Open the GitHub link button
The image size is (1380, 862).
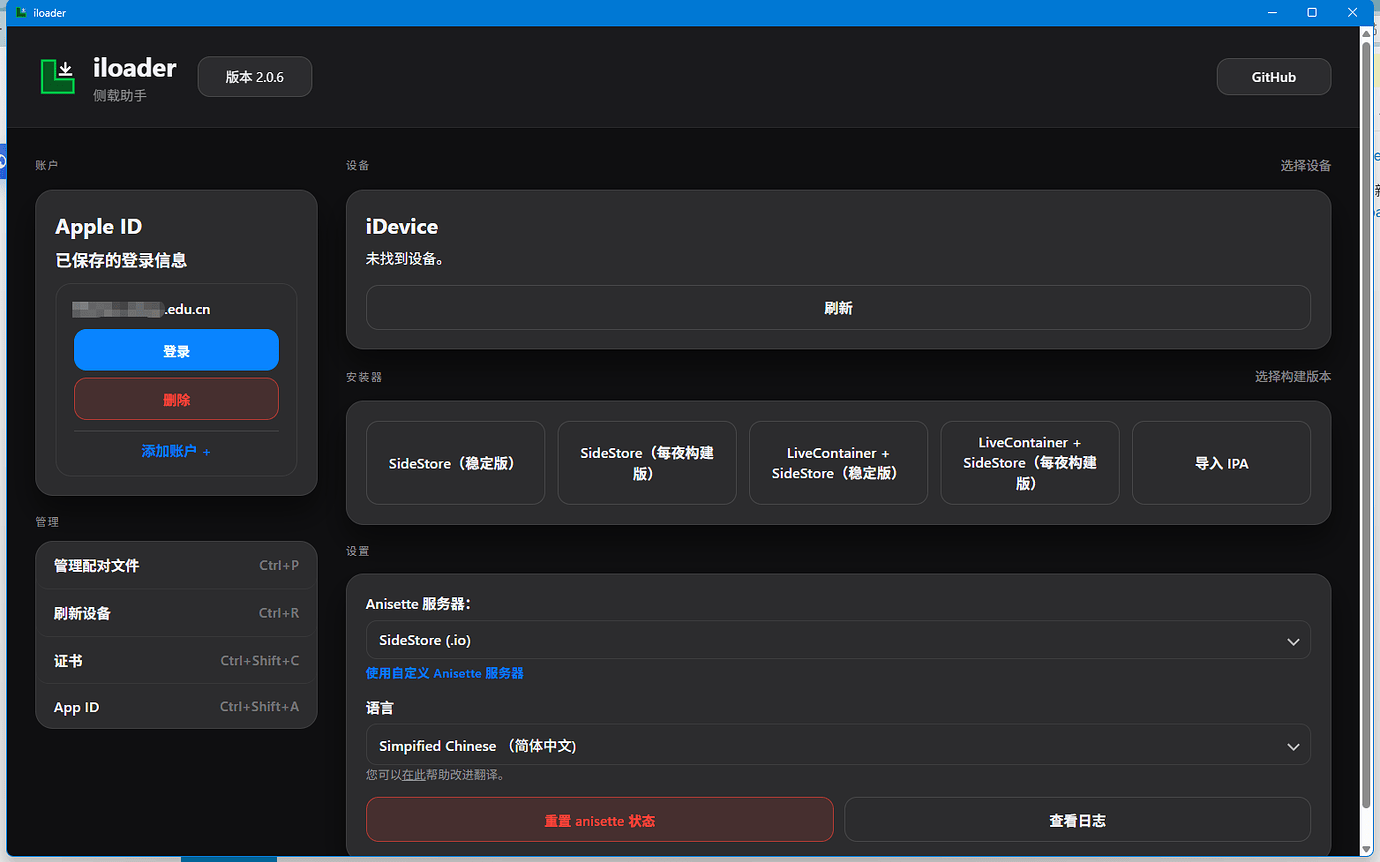pyautogui.click(x=1273, y=77)
